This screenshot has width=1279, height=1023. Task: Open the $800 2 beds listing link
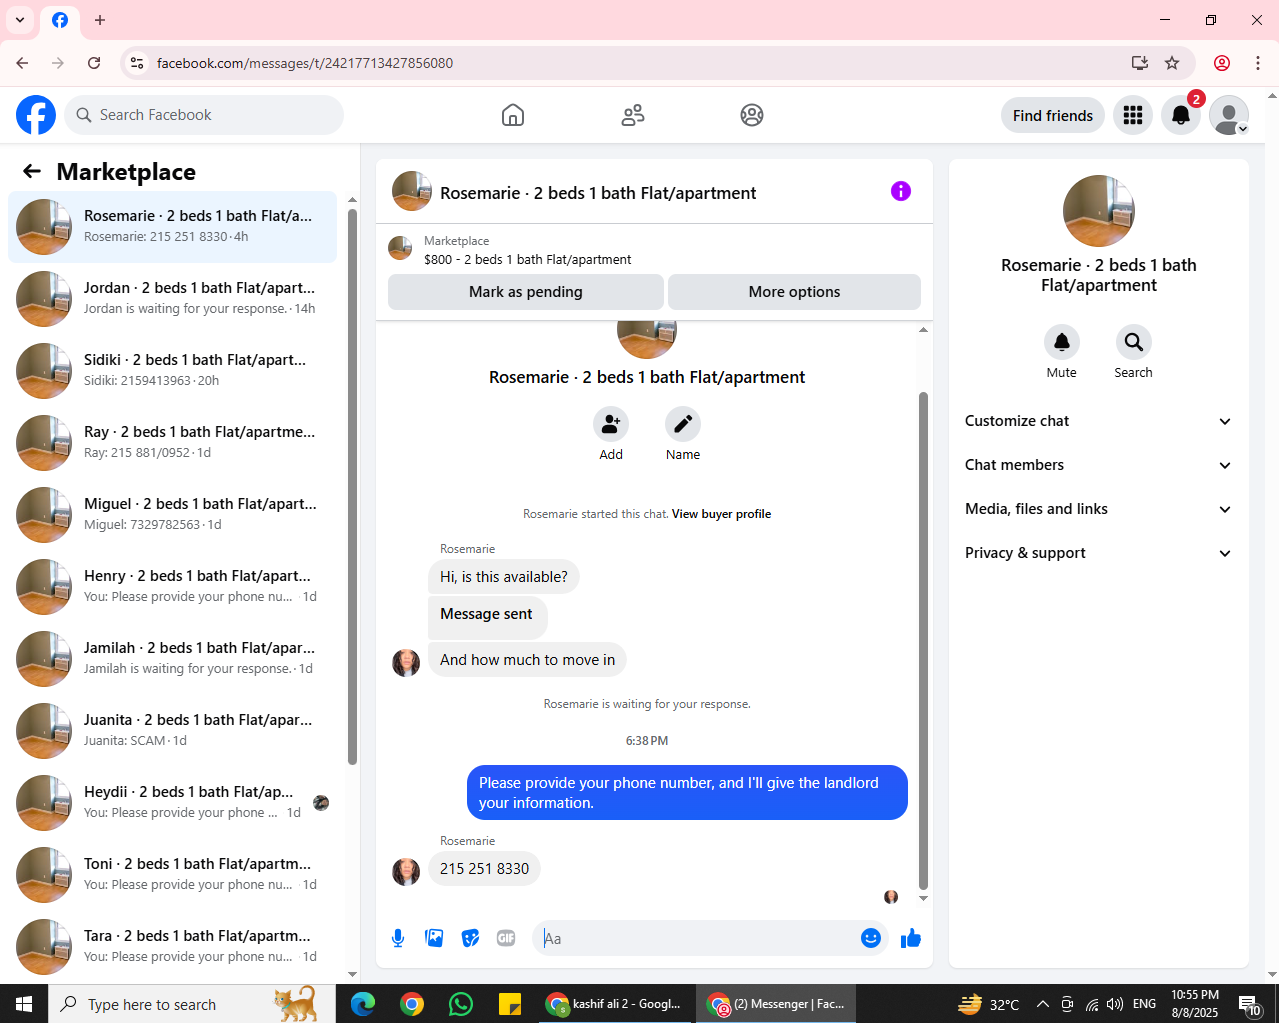(x=527, y=259)
